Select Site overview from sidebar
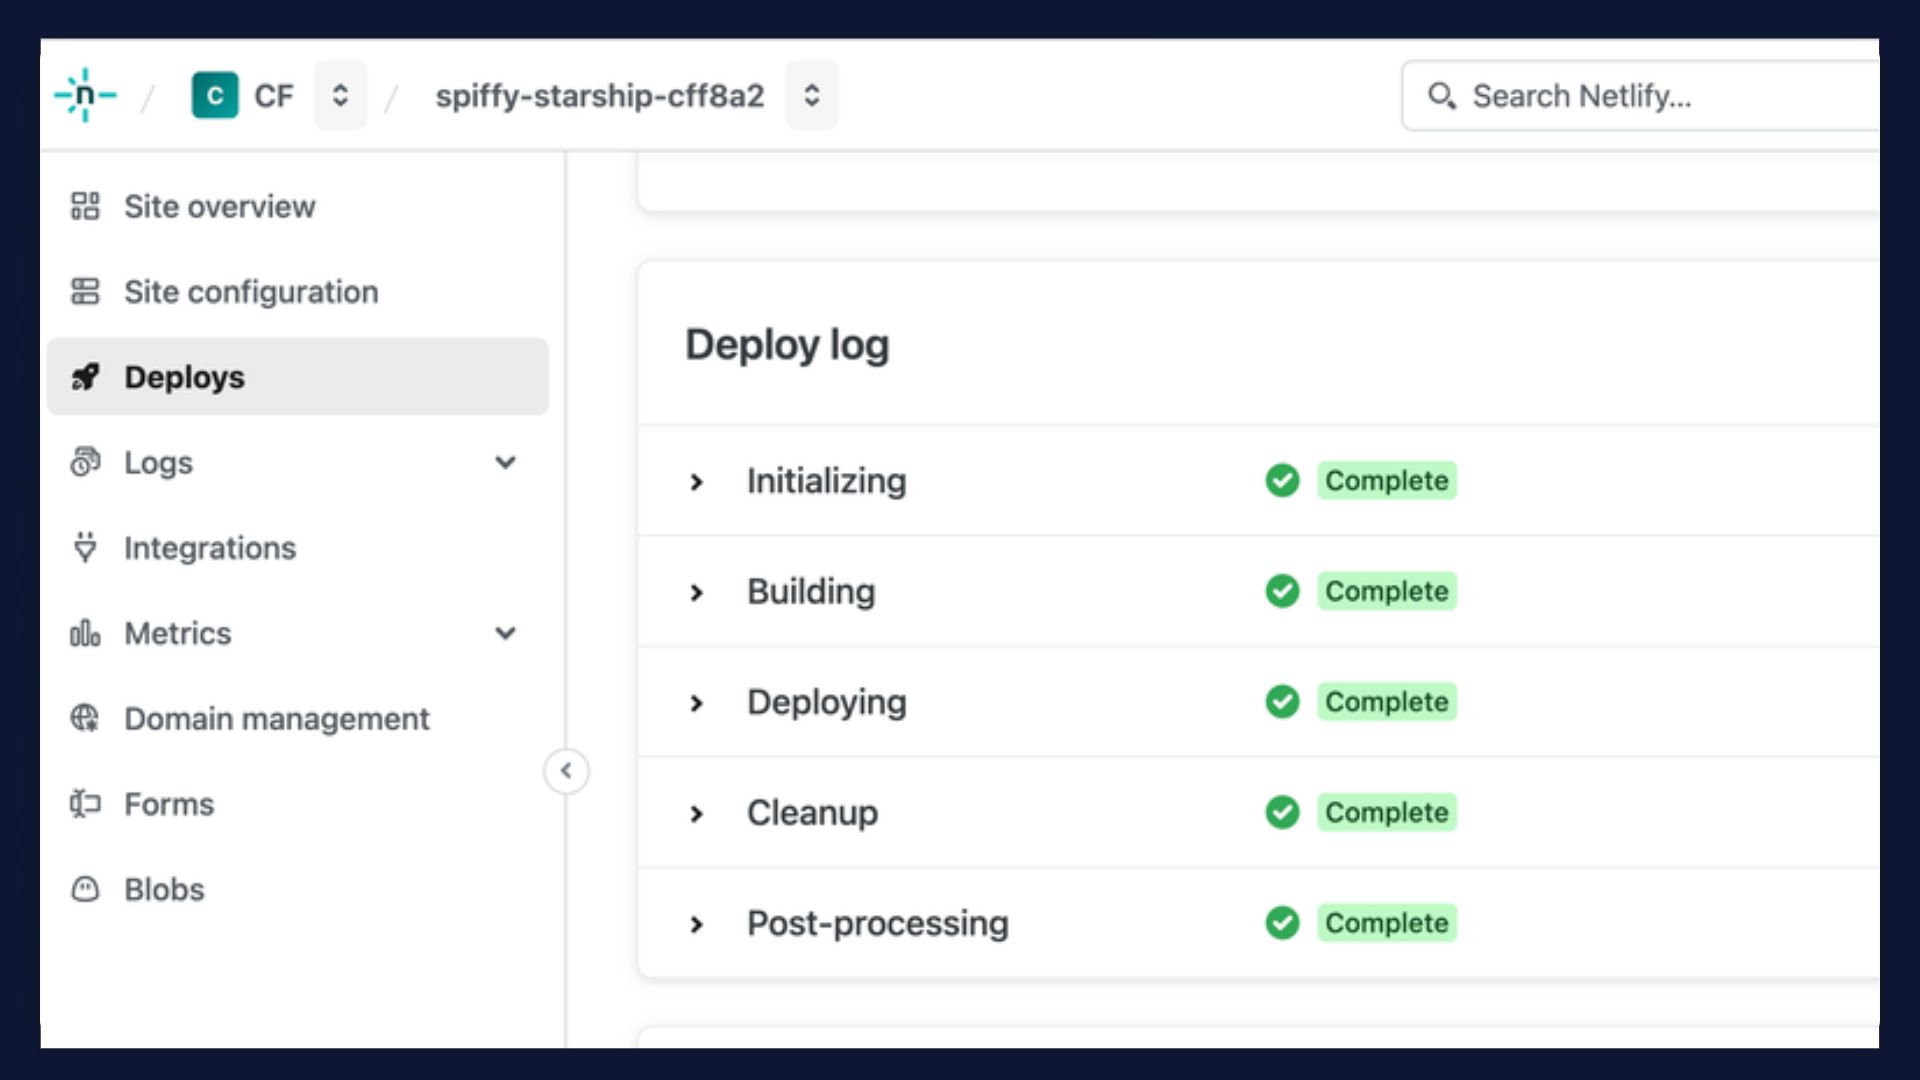This screenshot has height=1080, width=1920. 220,206
